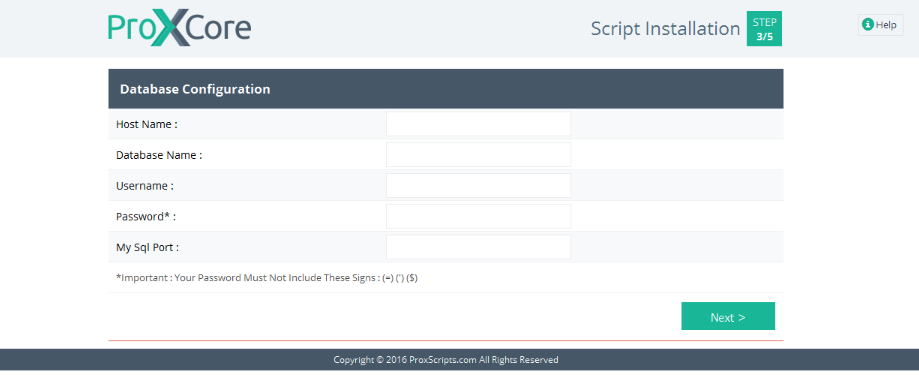Click the 'Database Name :' label

[159, 155]
